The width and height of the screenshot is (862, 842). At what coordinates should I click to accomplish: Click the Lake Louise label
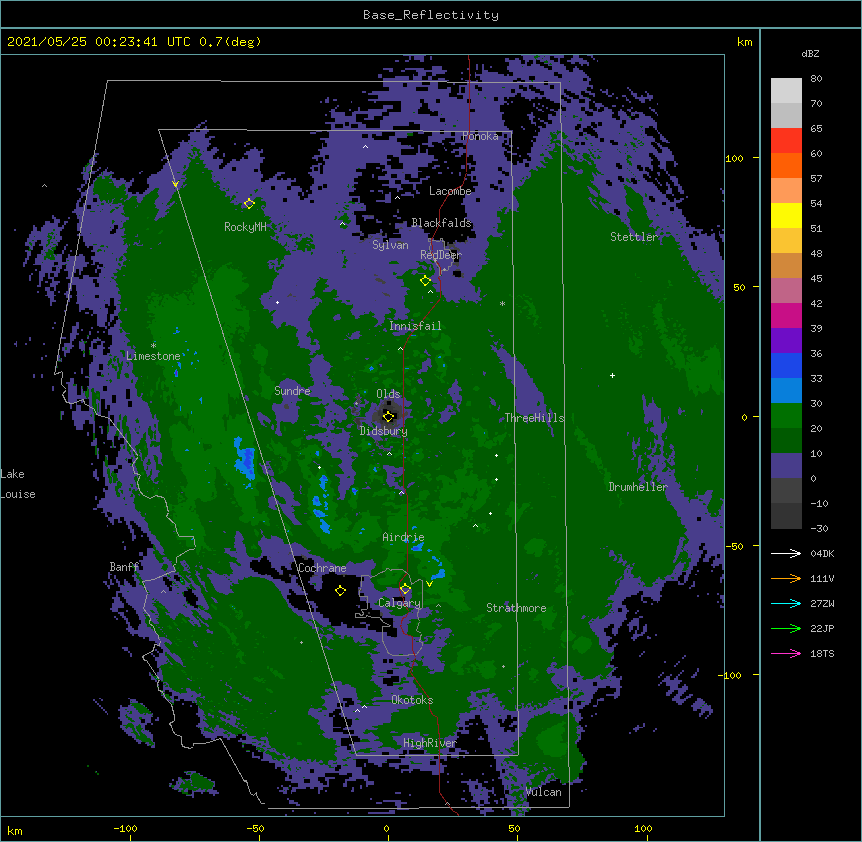coord(18,484)
